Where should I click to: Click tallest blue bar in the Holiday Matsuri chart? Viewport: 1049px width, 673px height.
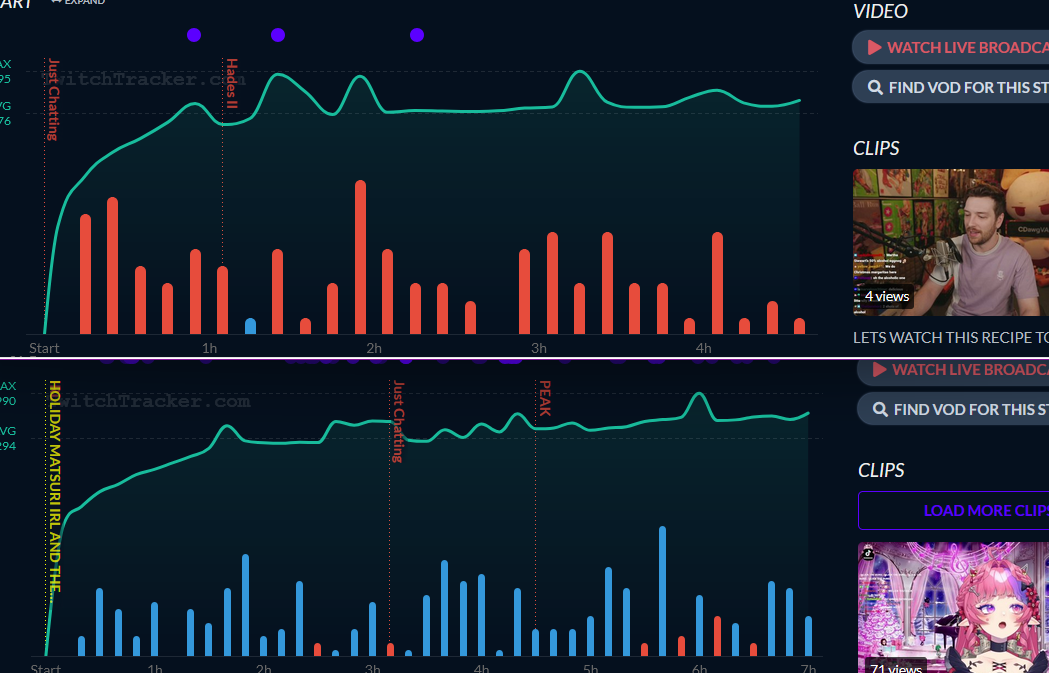point(662,591)
